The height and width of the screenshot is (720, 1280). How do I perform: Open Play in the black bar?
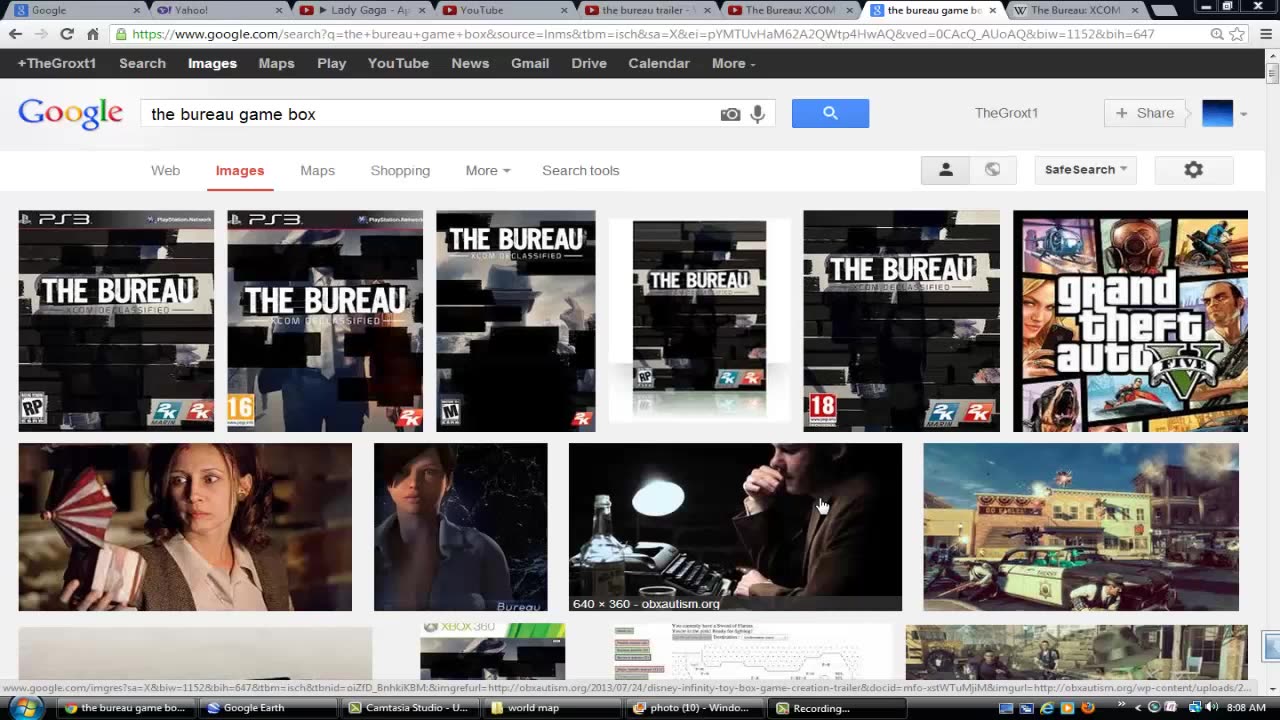(x=331, y=63)
